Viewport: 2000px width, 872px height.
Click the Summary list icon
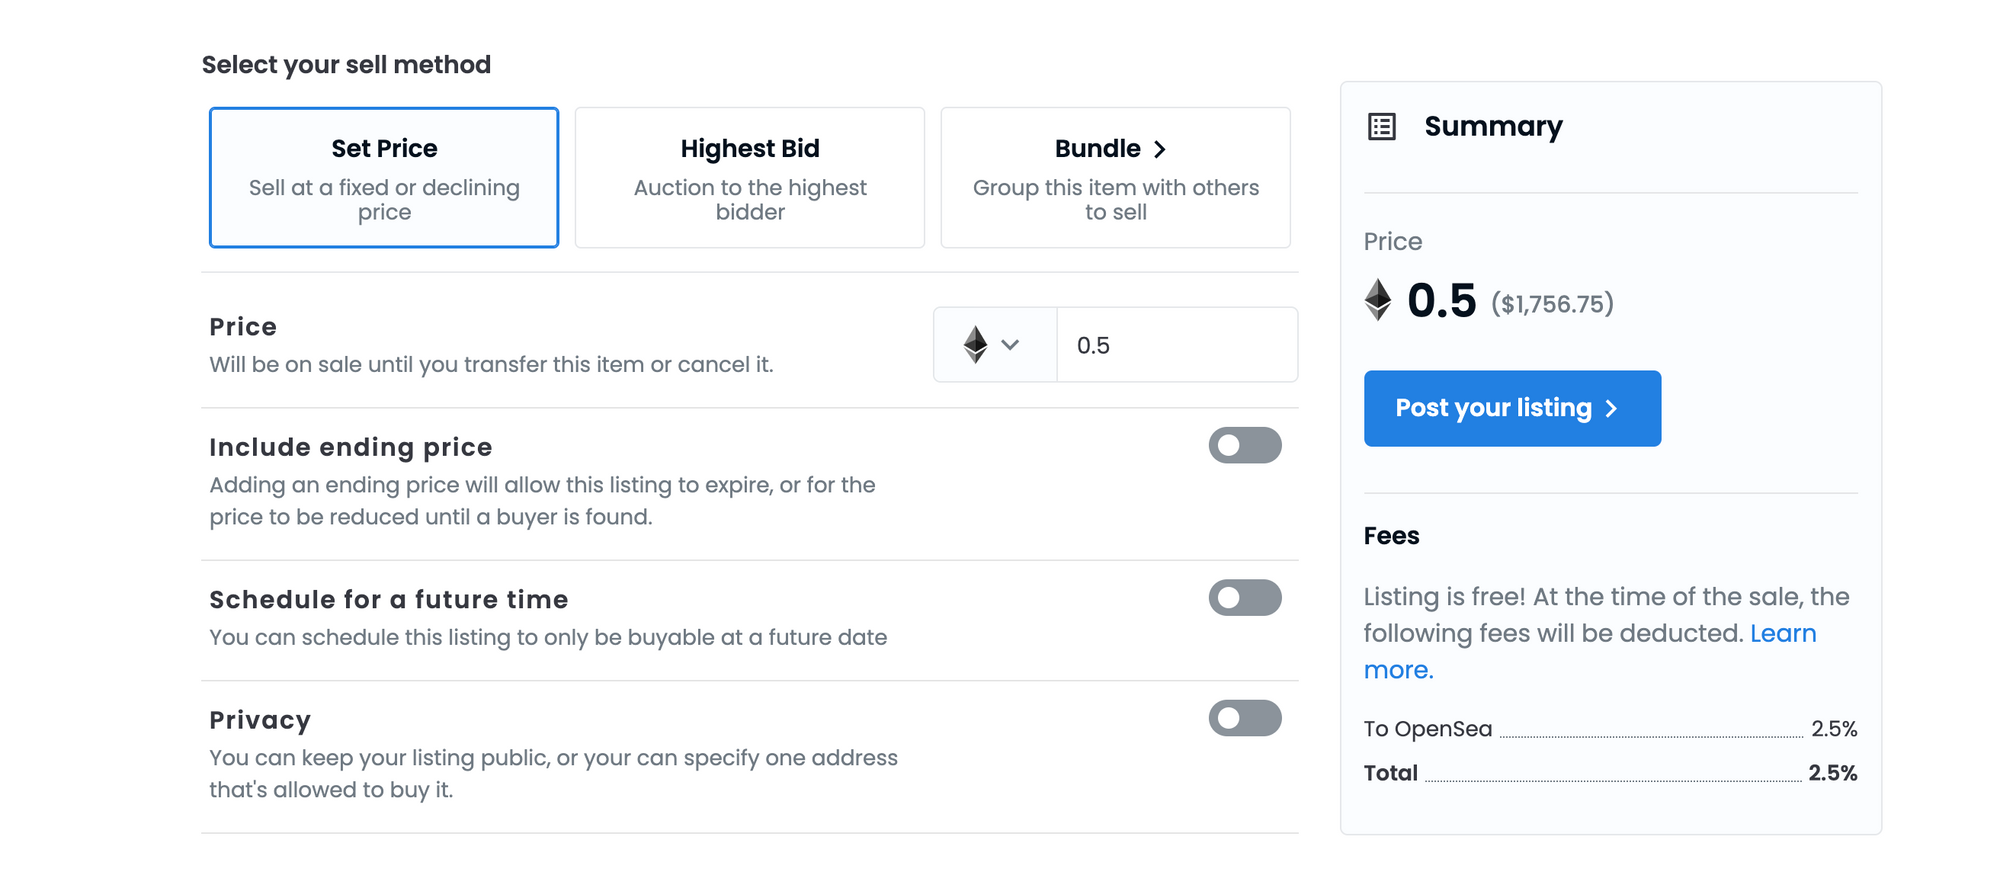tap(1382, 127)
